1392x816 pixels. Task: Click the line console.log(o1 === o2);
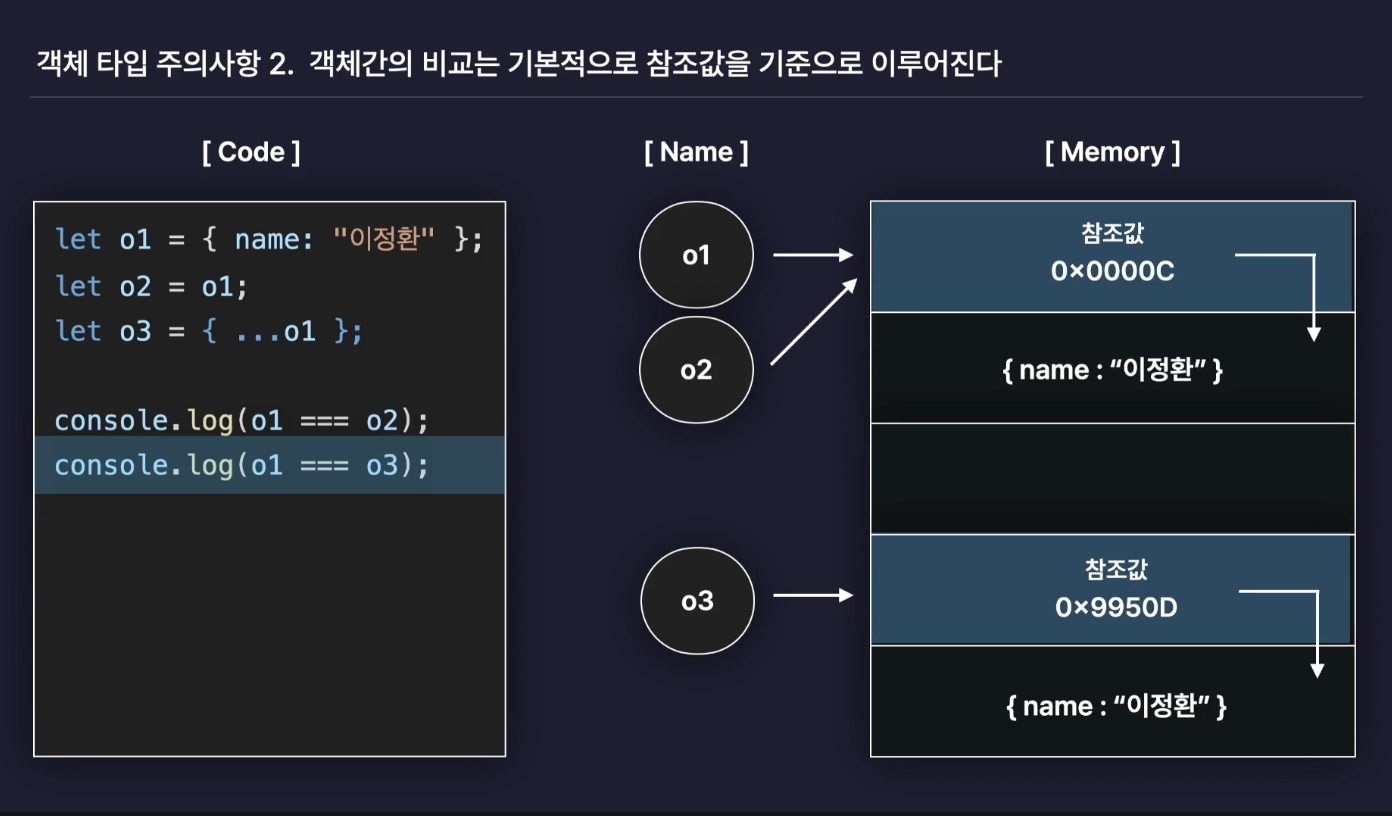coord(241,420)
